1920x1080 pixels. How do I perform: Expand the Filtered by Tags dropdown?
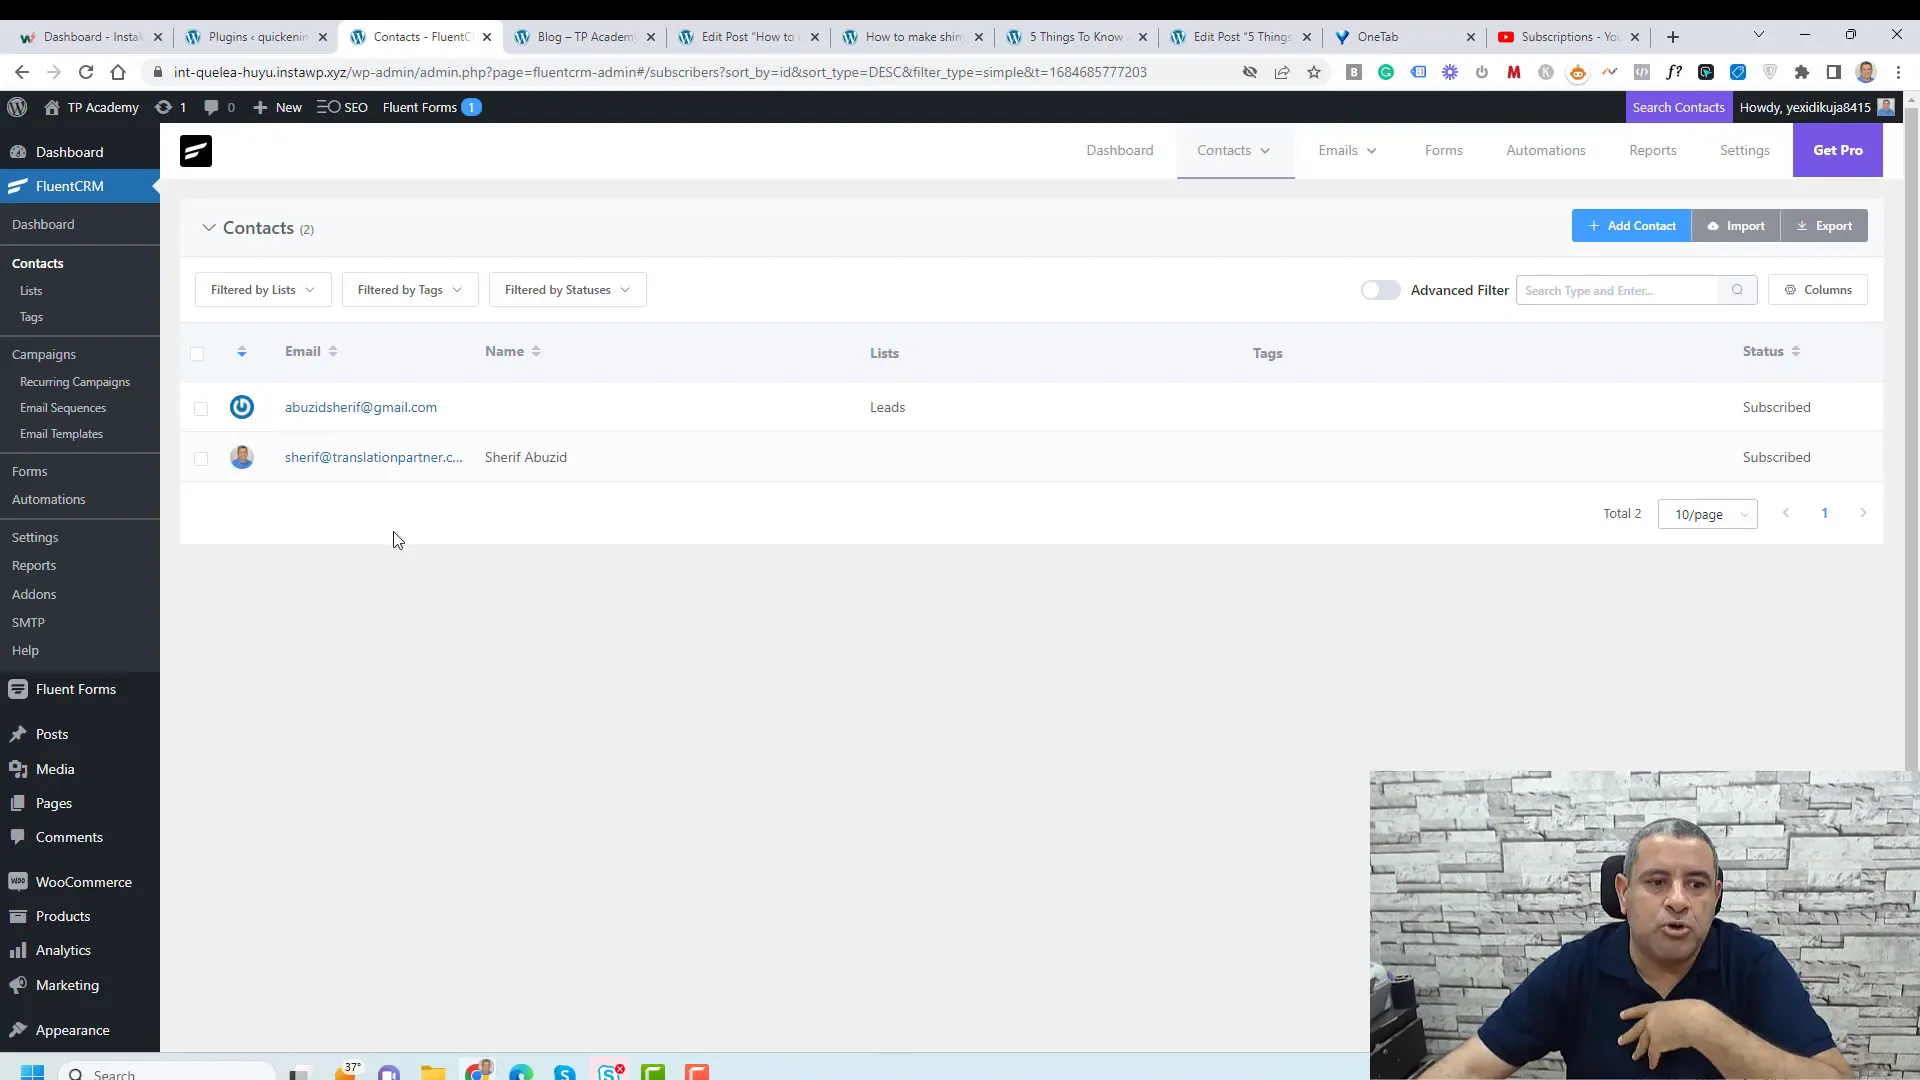(409, 289)
